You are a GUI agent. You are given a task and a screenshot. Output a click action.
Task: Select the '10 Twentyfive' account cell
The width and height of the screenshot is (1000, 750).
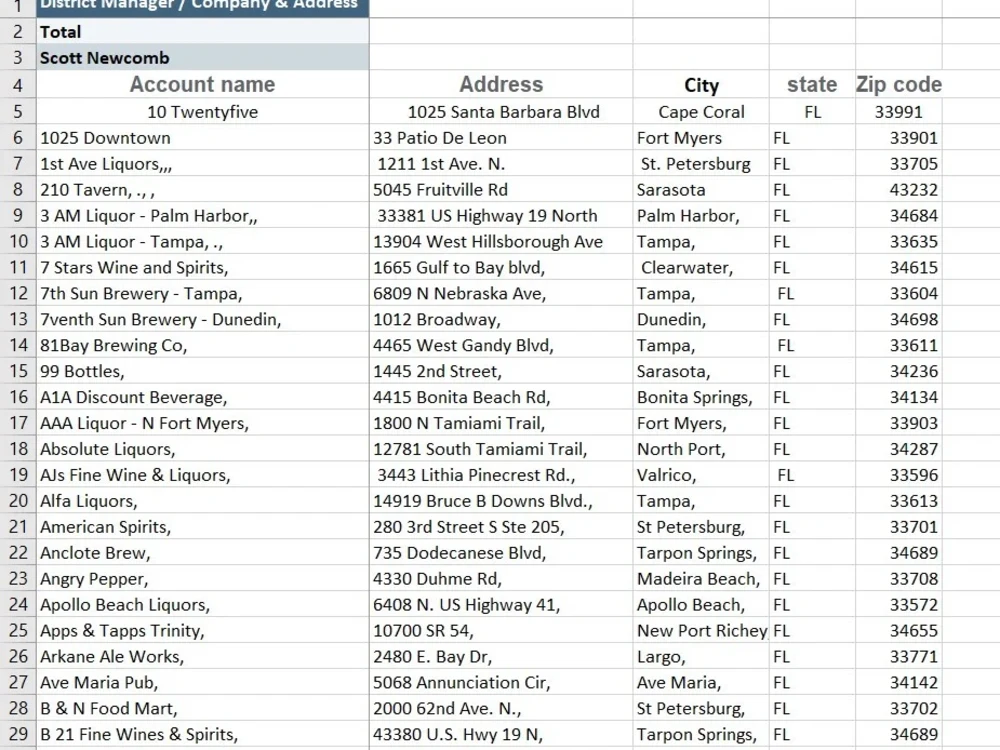pyautogui.click(x=202, y=112)
